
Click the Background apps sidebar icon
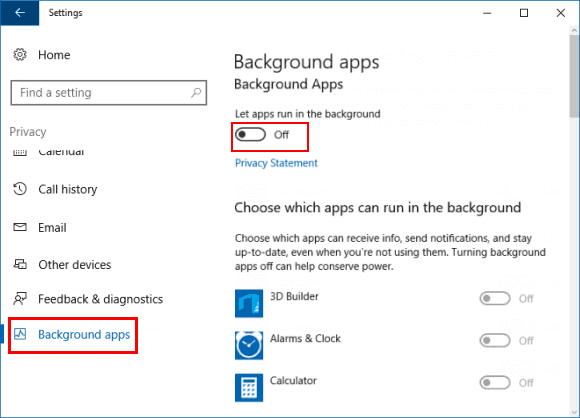pos(20,334)
